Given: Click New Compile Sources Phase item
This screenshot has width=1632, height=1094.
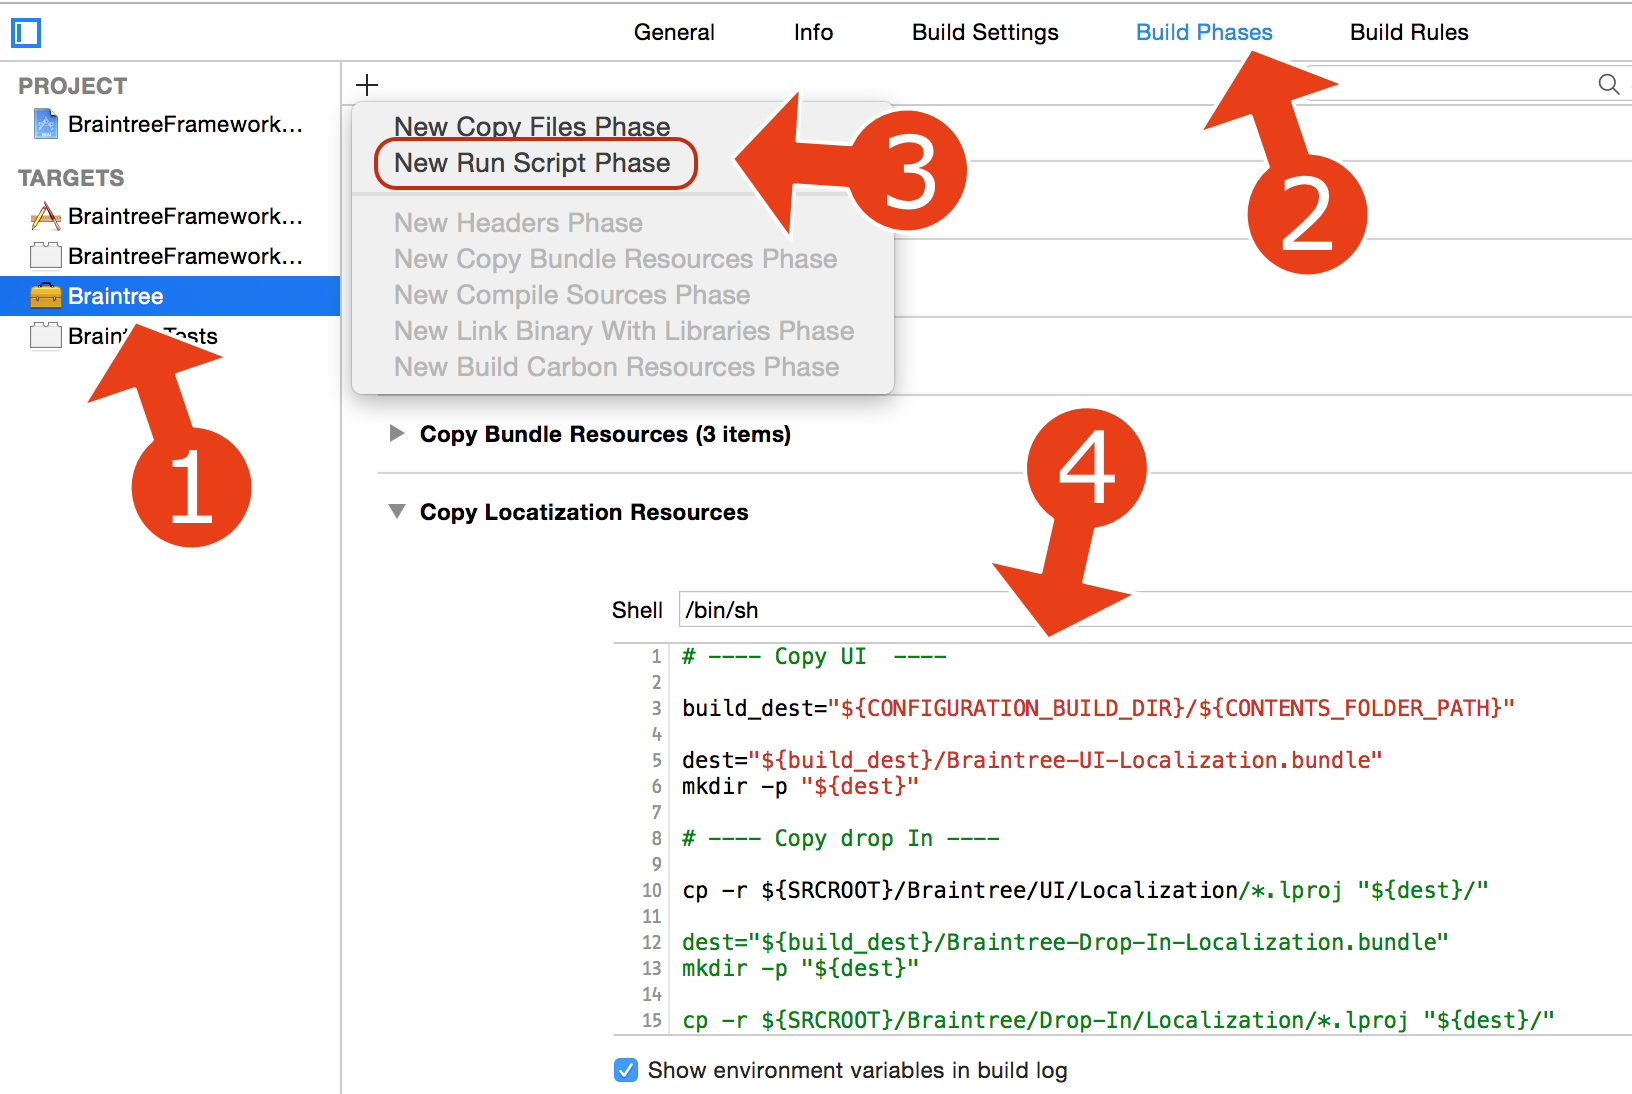Looking at the screenshot, I should click(572, 295).
